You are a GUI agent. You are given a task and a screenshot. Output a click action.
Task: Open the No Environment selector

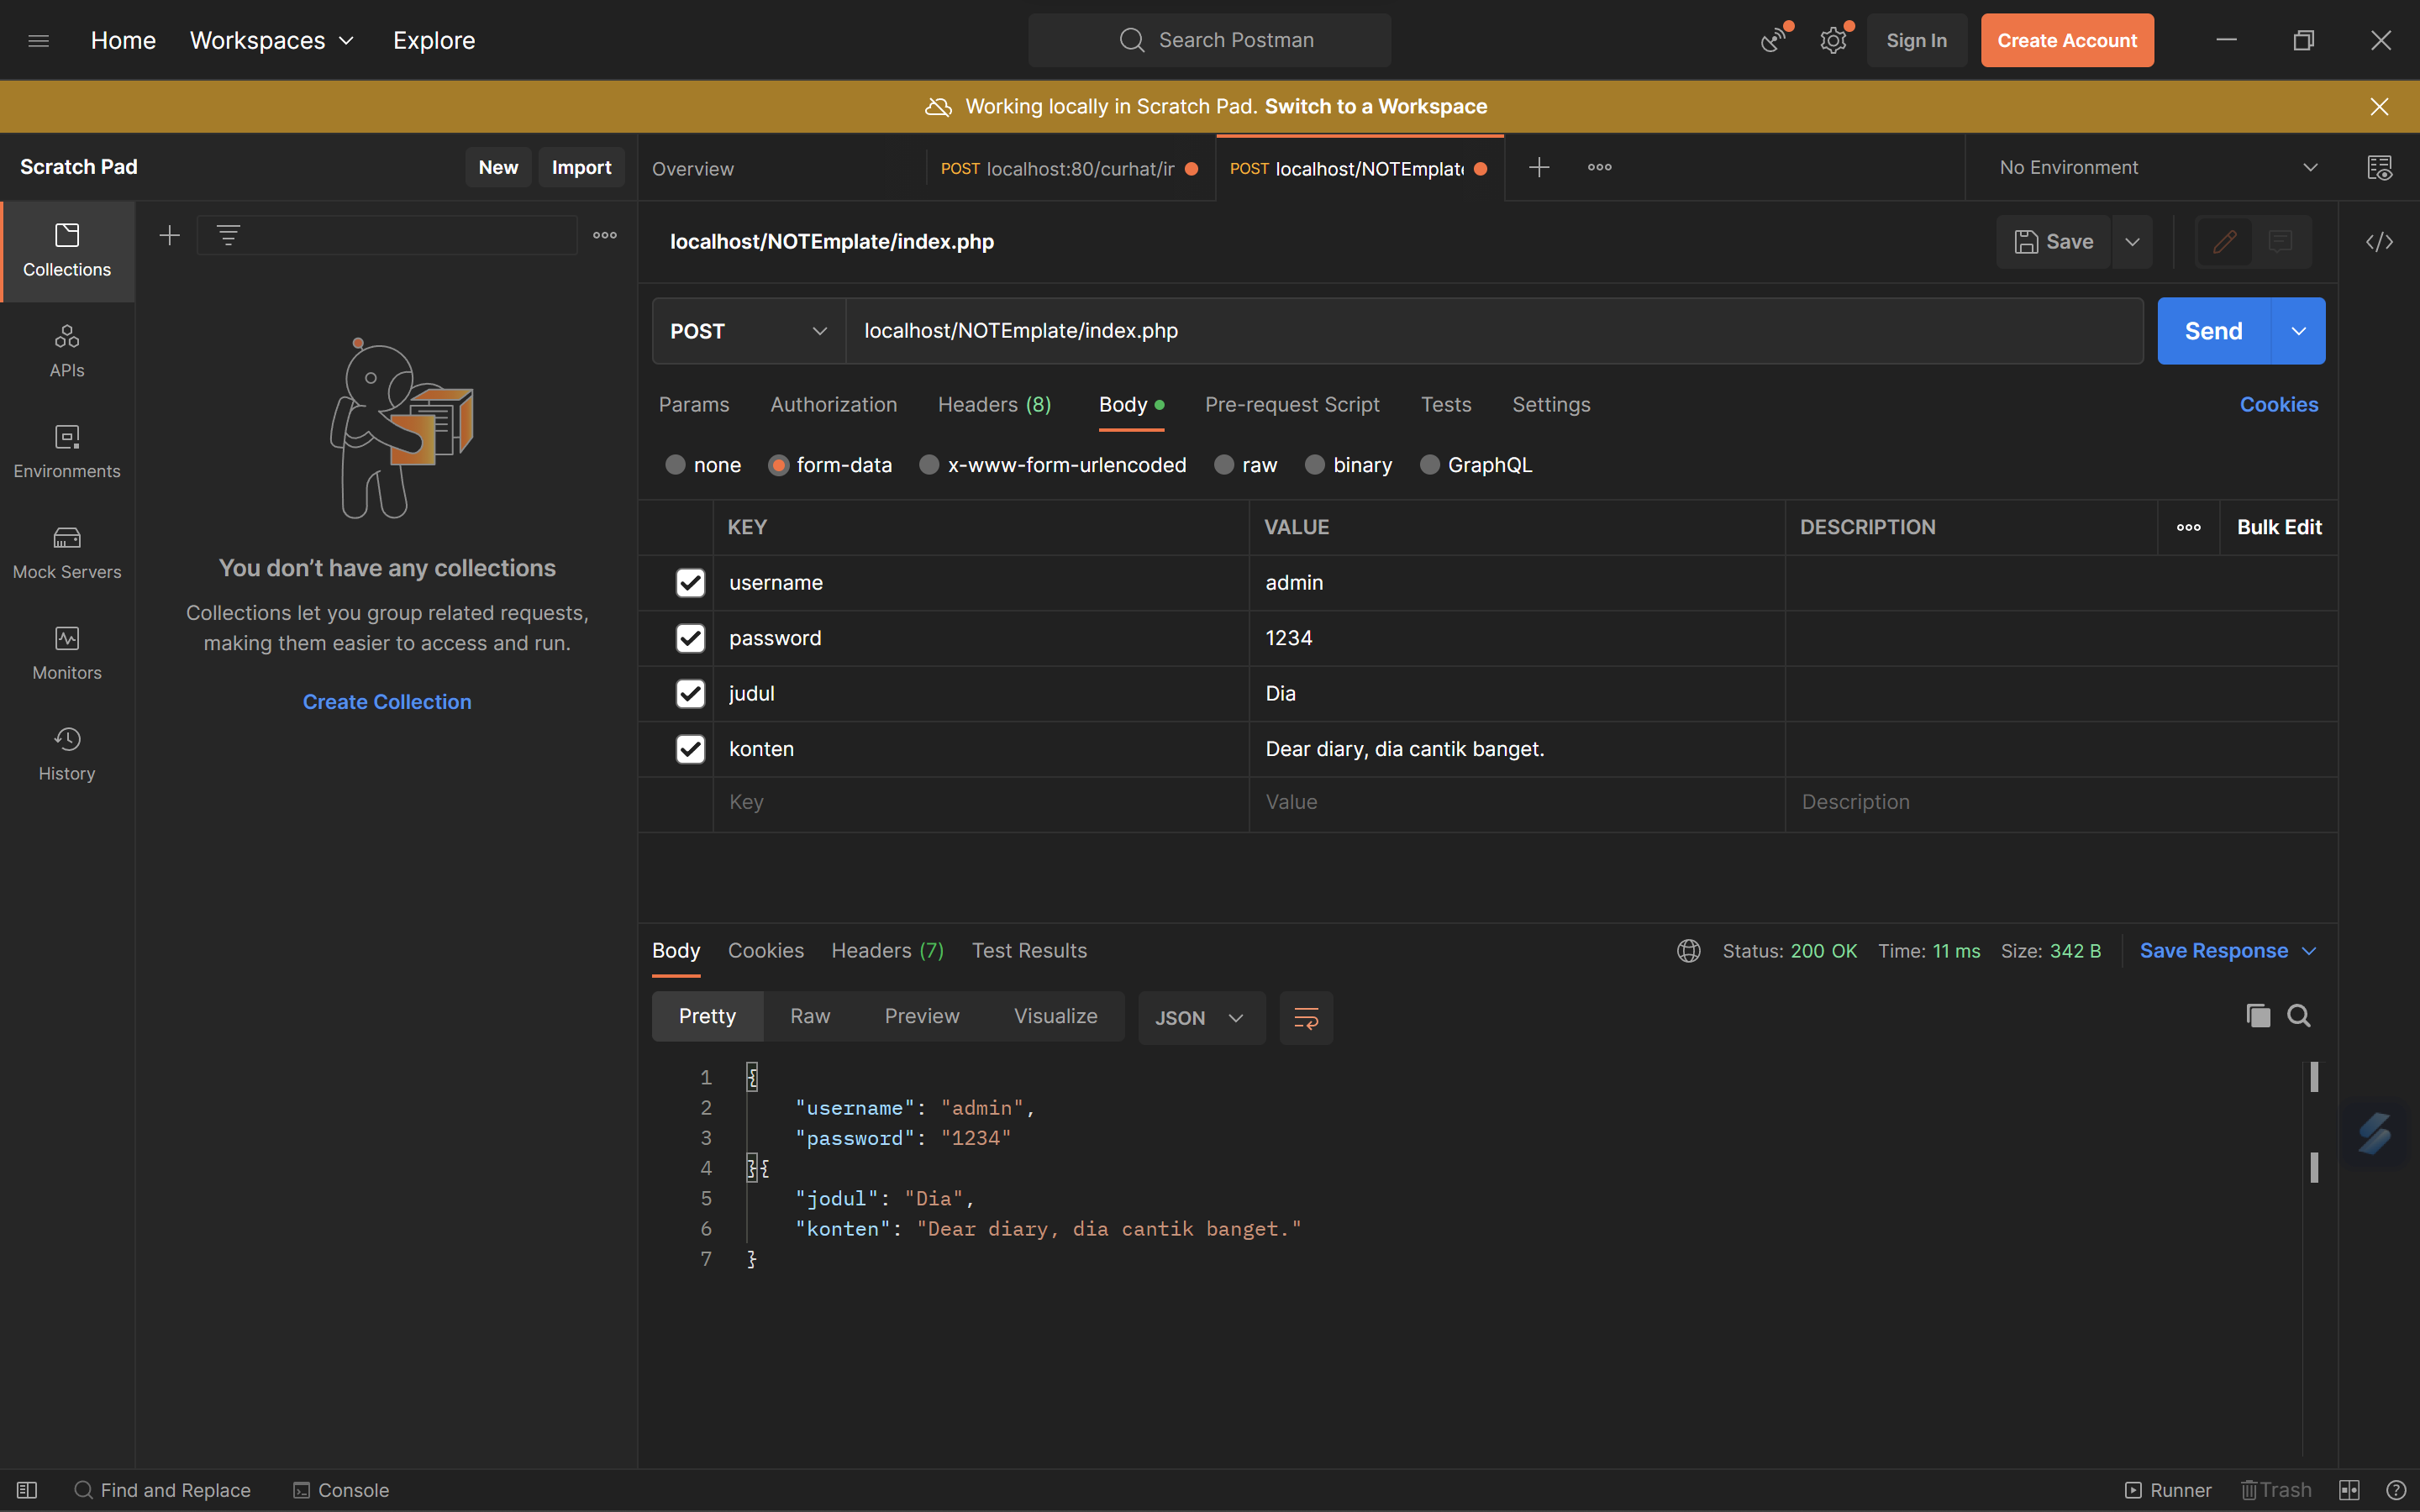tap(2157, 168)
